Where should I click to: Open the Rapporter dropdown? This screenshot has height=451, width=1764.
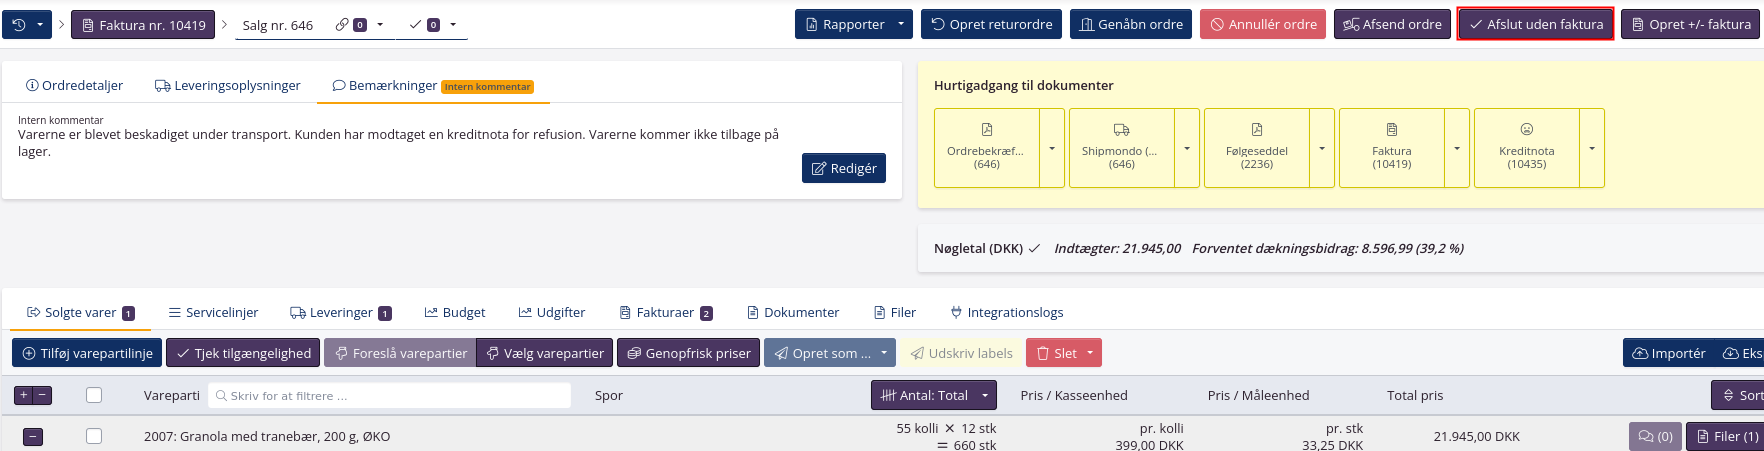(853, 24)
